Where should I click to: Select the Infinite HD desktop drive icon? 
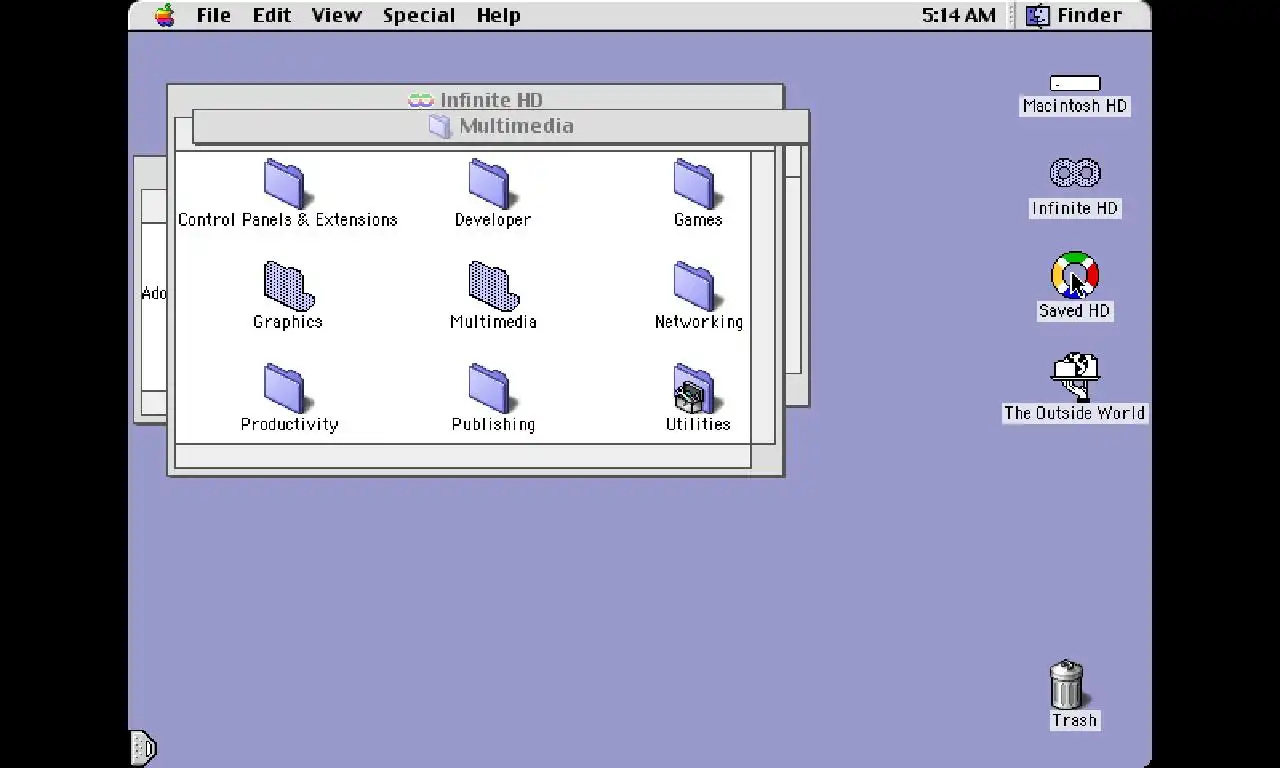coord(1075,173)
